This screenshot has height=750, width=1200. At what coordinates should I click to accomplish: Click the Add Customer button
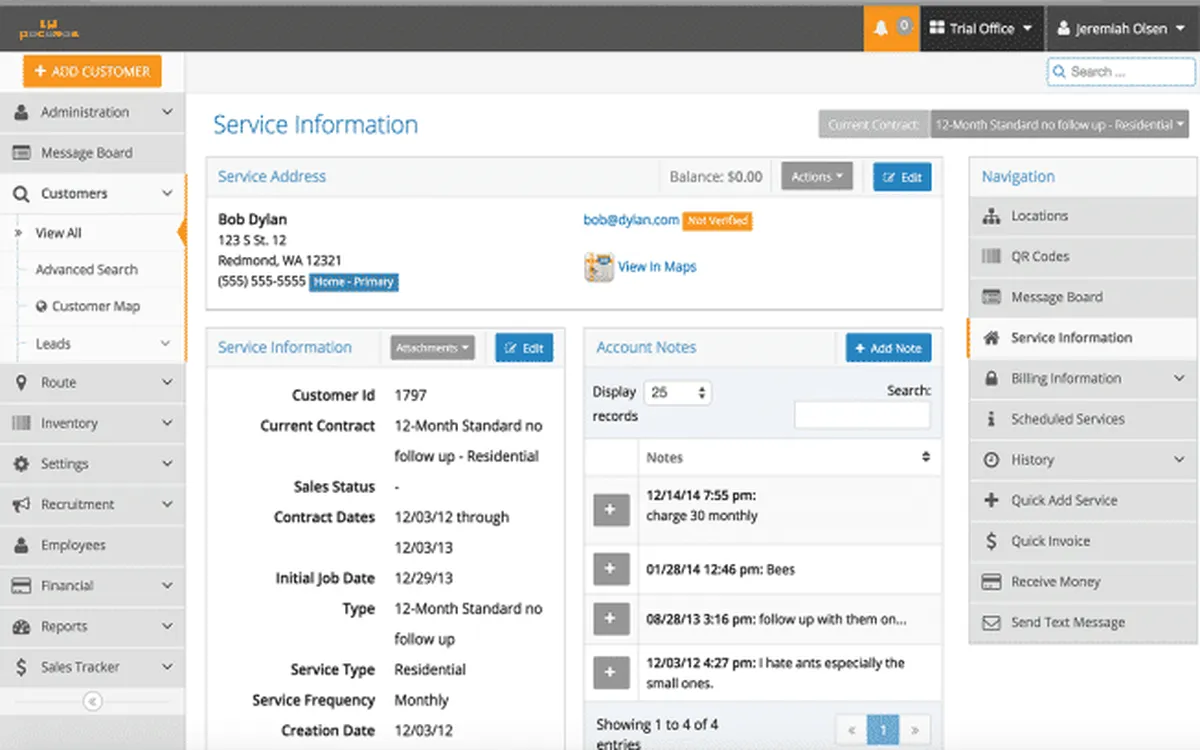92,72
